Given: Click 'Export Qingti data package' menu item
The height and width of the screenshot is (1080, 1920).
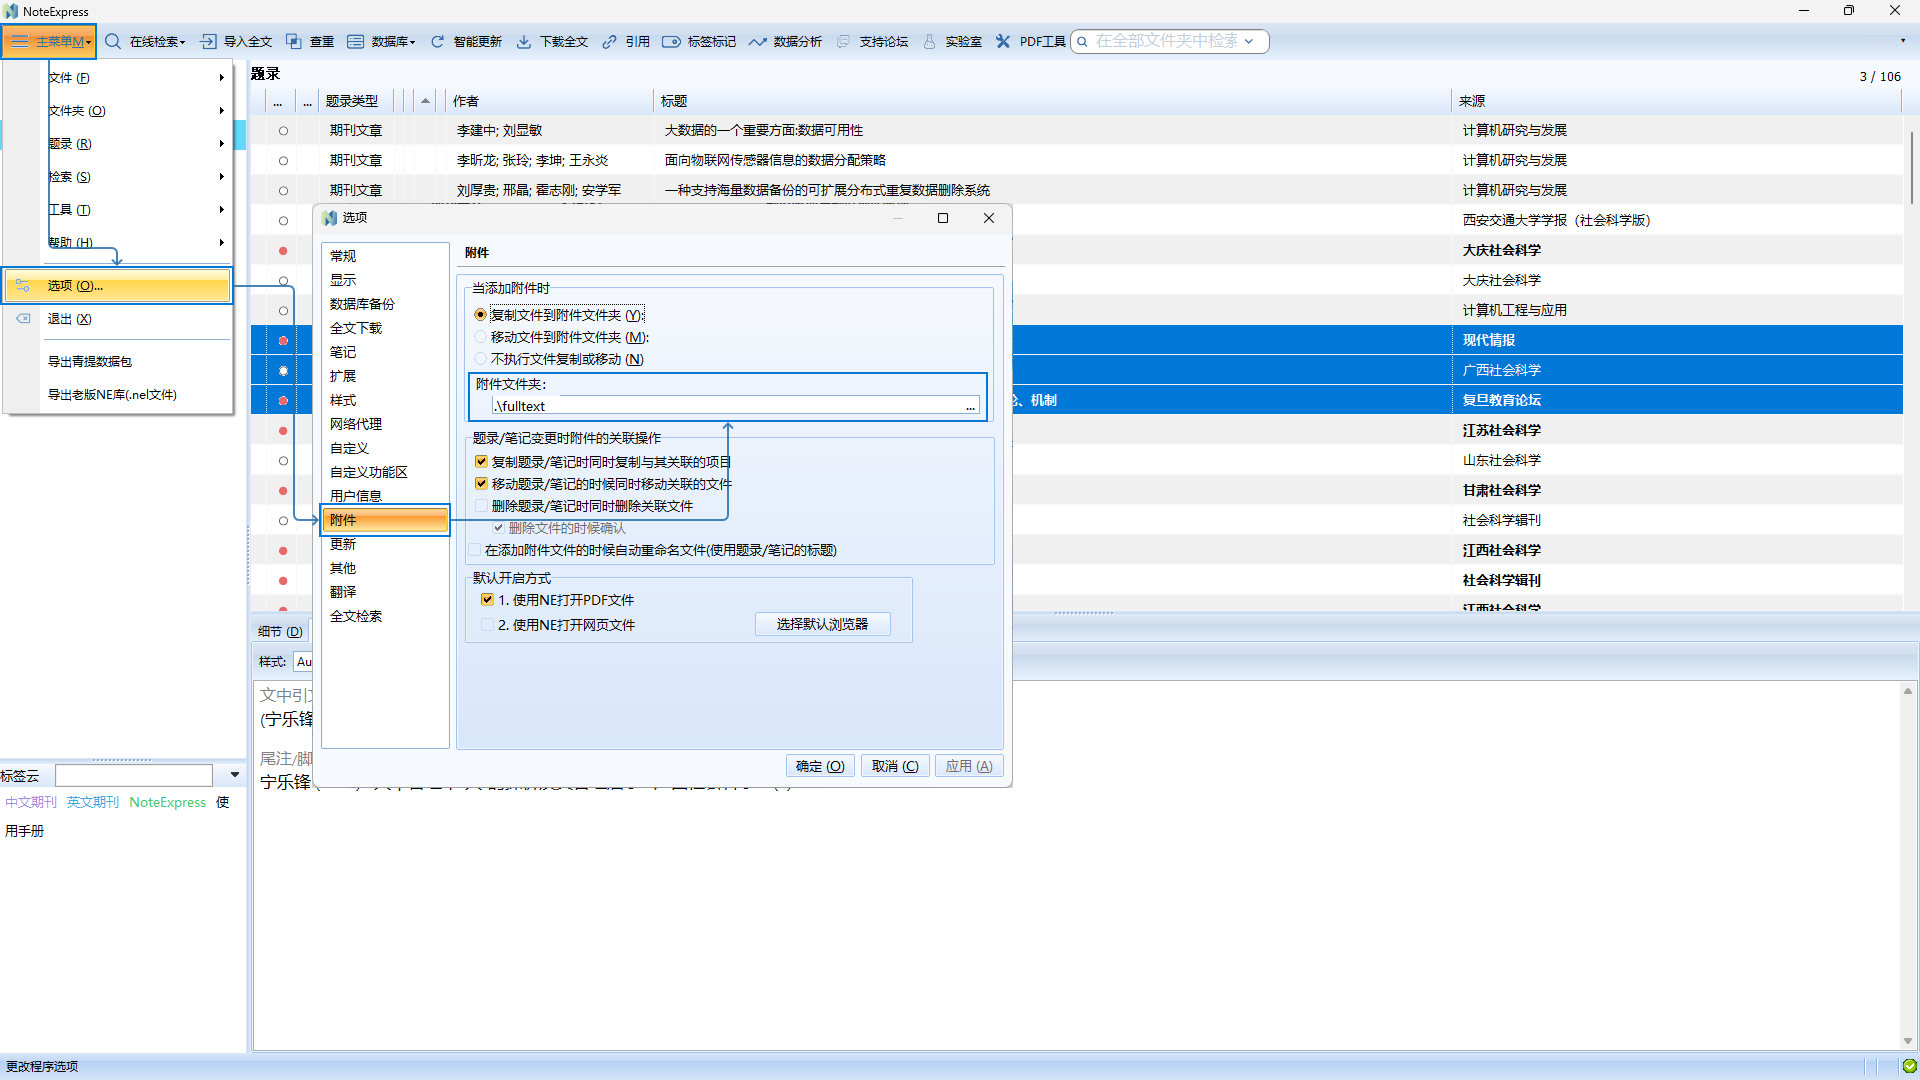Looking at the screenshot, I should [90, 362].
